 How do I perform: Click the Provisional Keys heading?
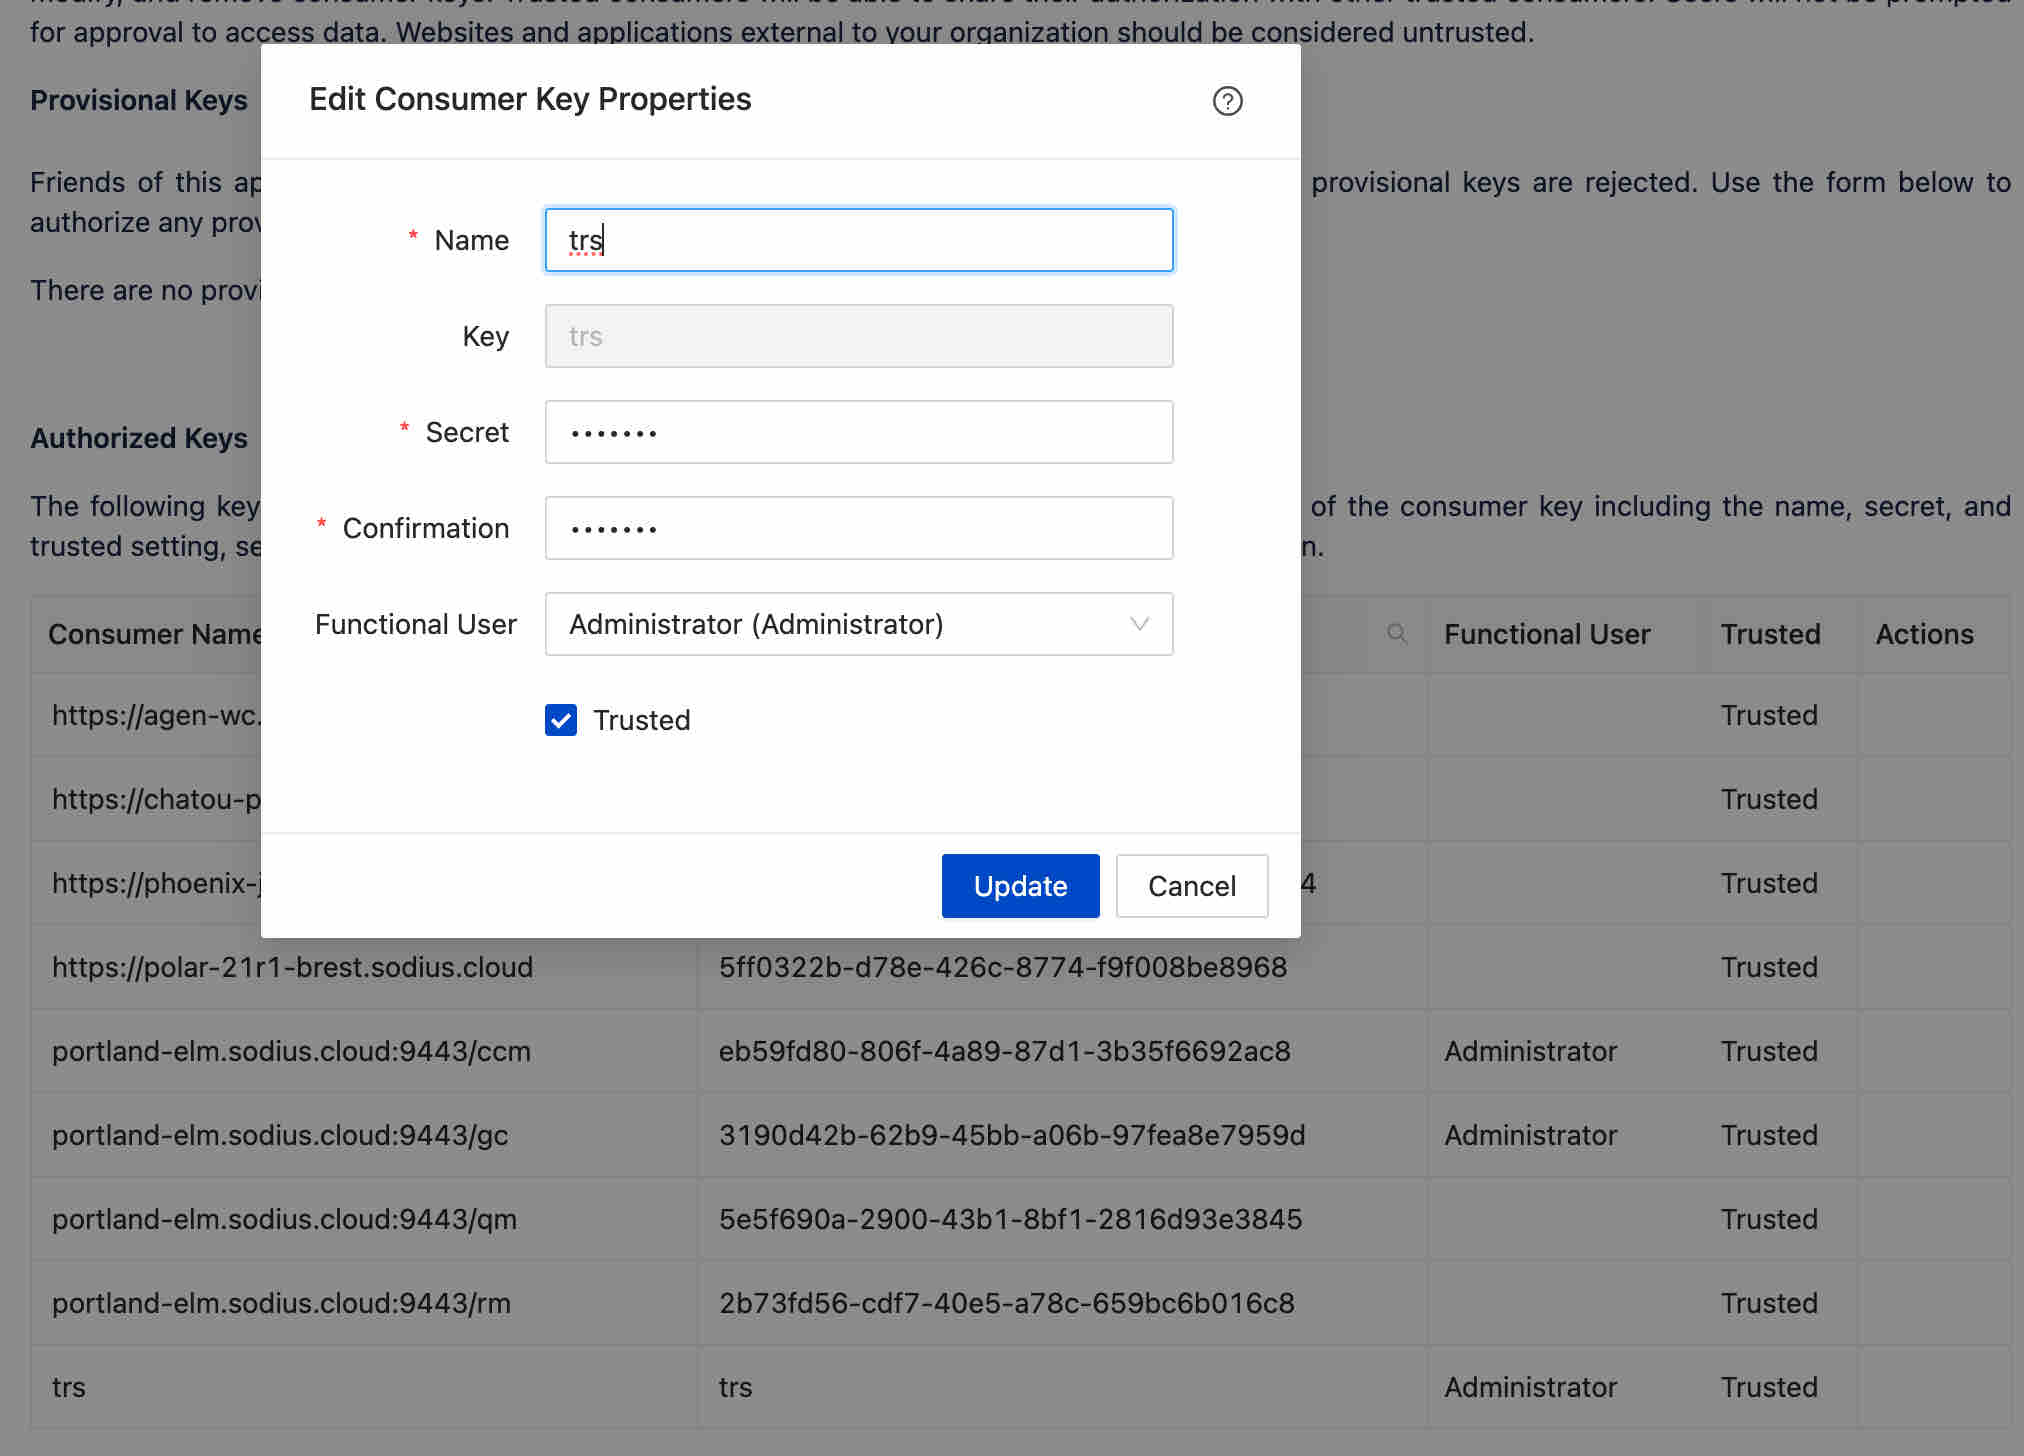point(138,100)
